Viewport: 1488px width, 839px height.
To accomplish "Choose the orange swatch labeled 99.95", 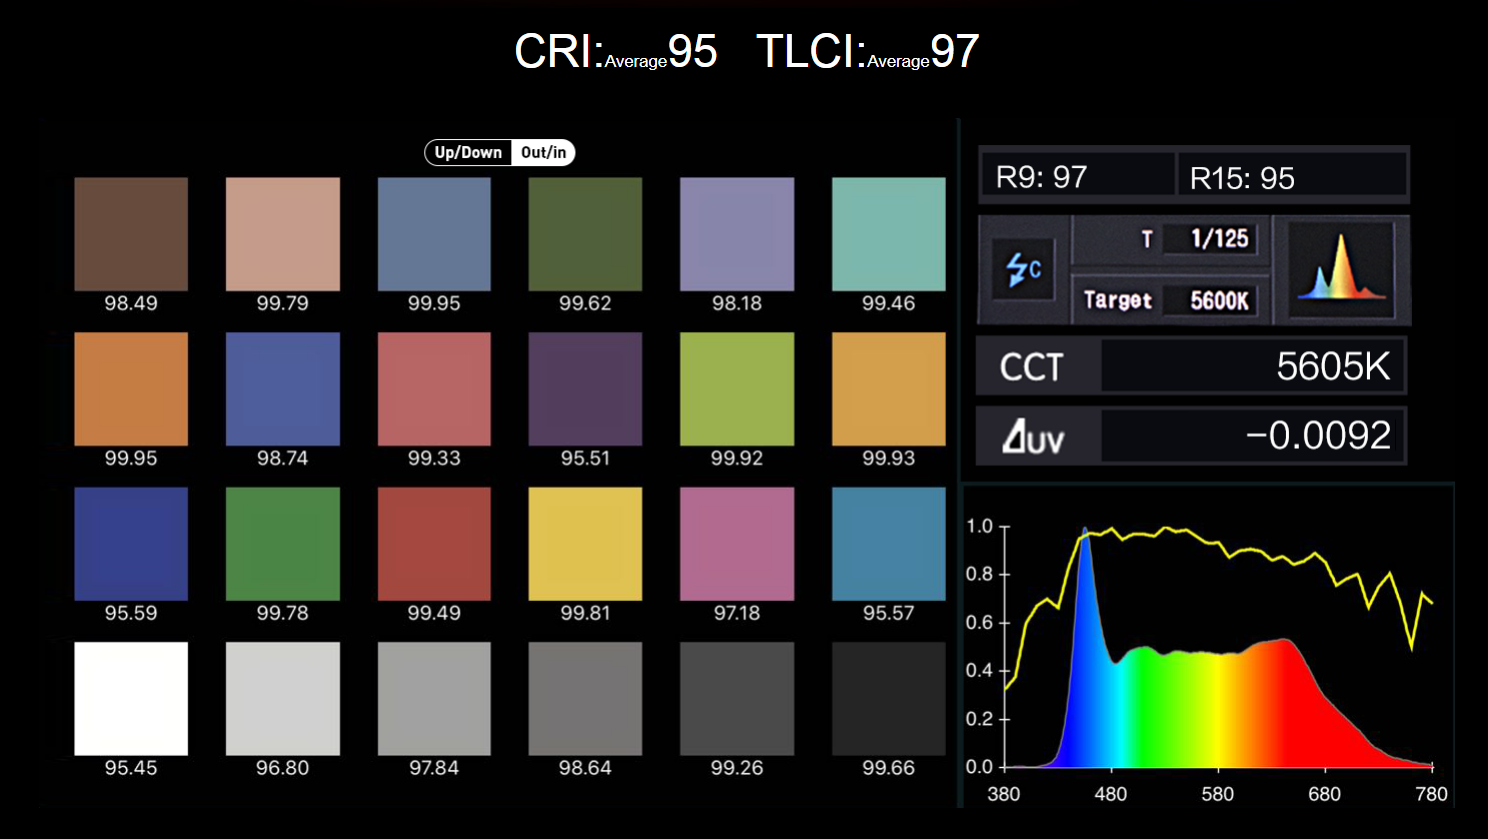I will [131, 389].
